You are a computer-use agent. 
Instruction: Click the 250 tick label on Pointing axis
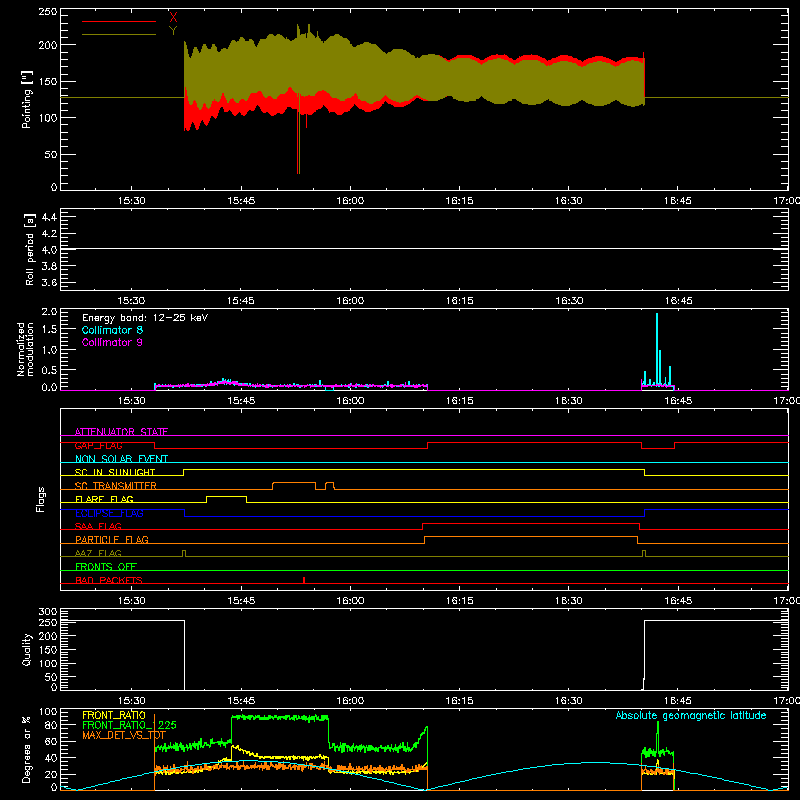[x=47, y=12]
